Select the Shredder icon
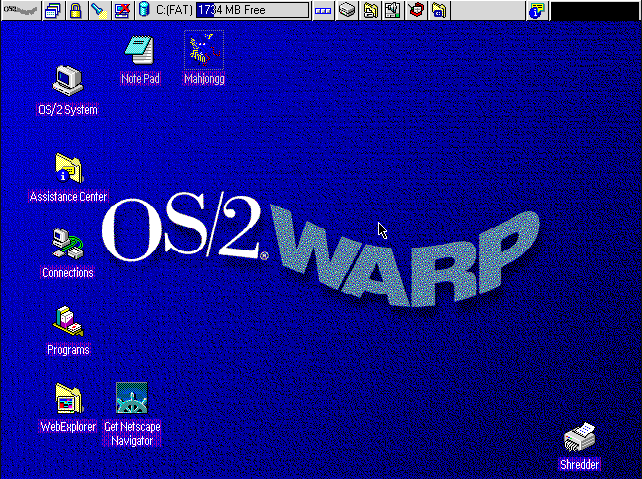Image resolution: width=642 pixels, height=479 pixels. click(x=579, y=437)
